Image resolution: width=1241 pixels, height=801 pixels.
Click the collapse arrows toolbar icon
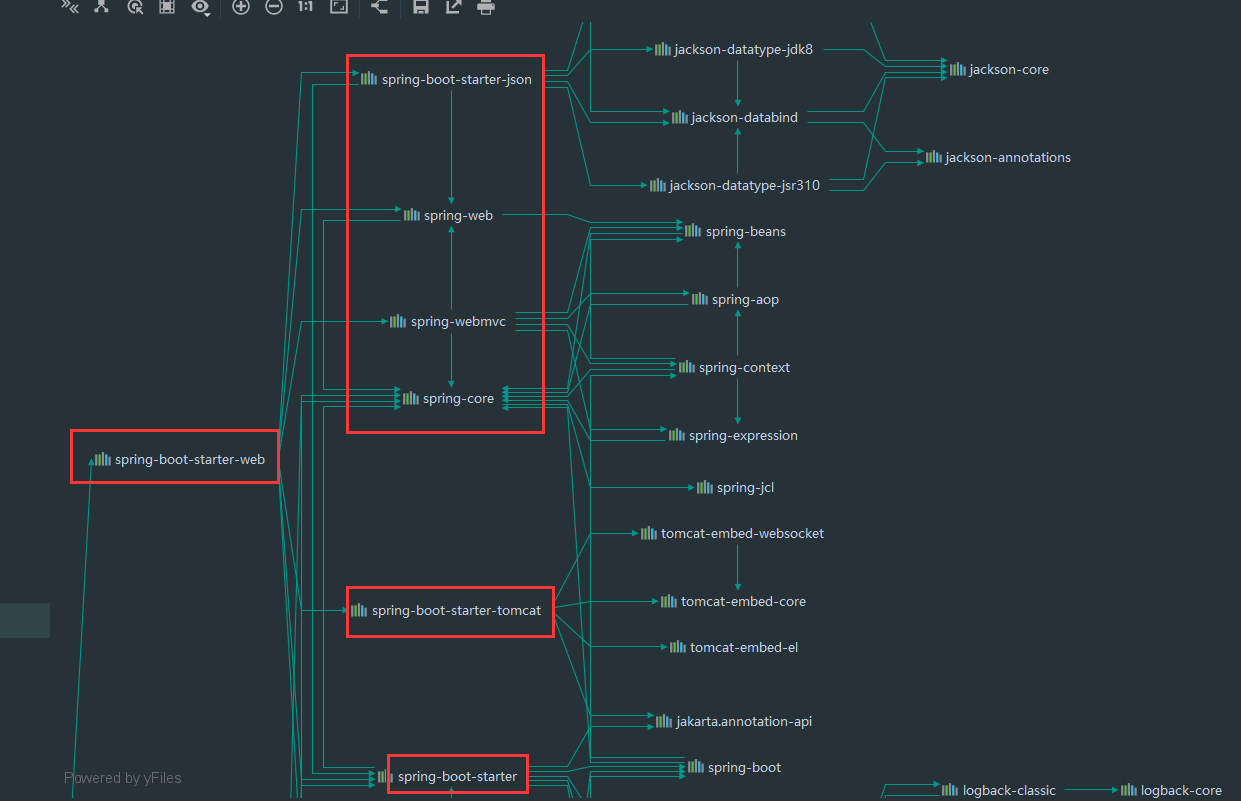point(70,6)
